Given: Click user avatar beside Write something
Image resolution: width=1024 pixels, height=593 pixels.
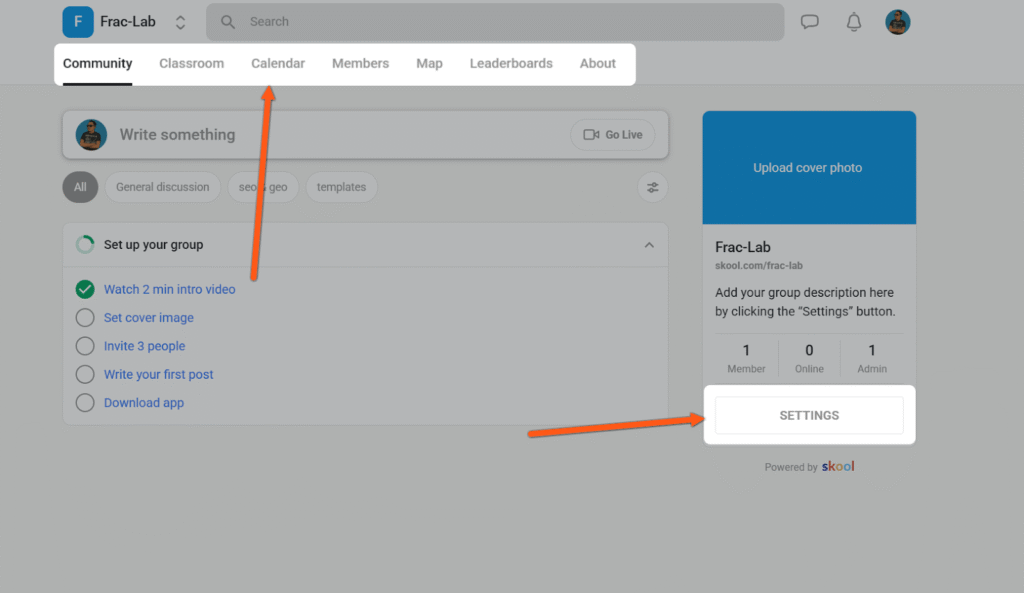Looking at the screenshot, I should click(x=91, y=135).
